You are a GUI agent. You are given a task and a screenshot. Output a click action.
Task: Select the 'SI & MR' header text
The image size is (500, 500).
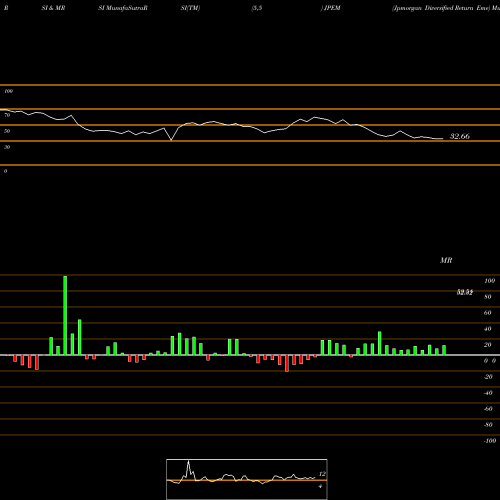[53, 8]
